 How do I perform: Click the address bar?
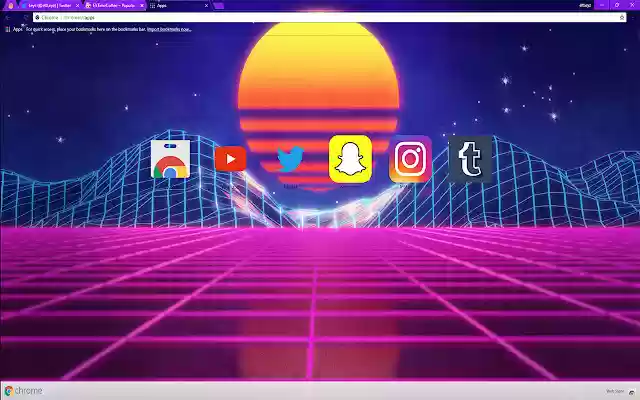pos(330,18)
